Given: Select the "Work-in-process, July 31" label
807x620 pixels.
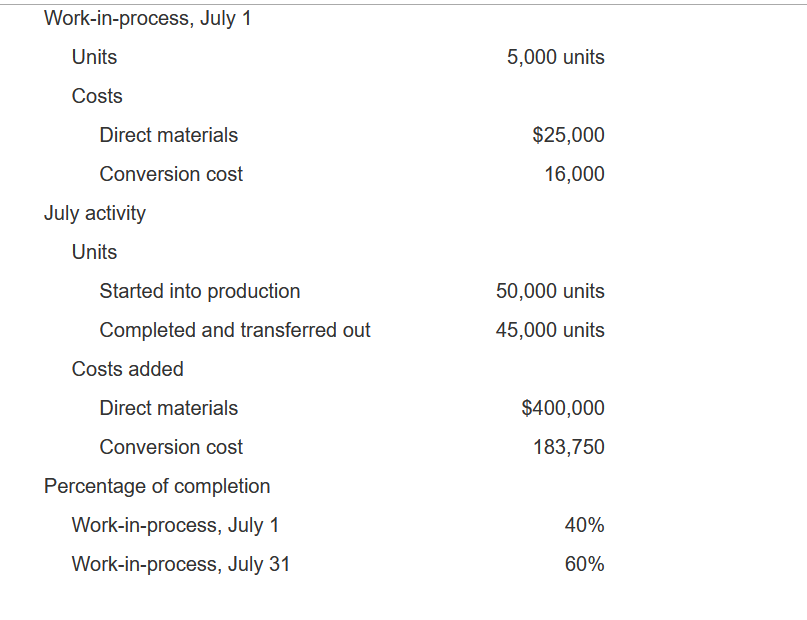Looking at the screenshot, I should click(x=181, y=564).
